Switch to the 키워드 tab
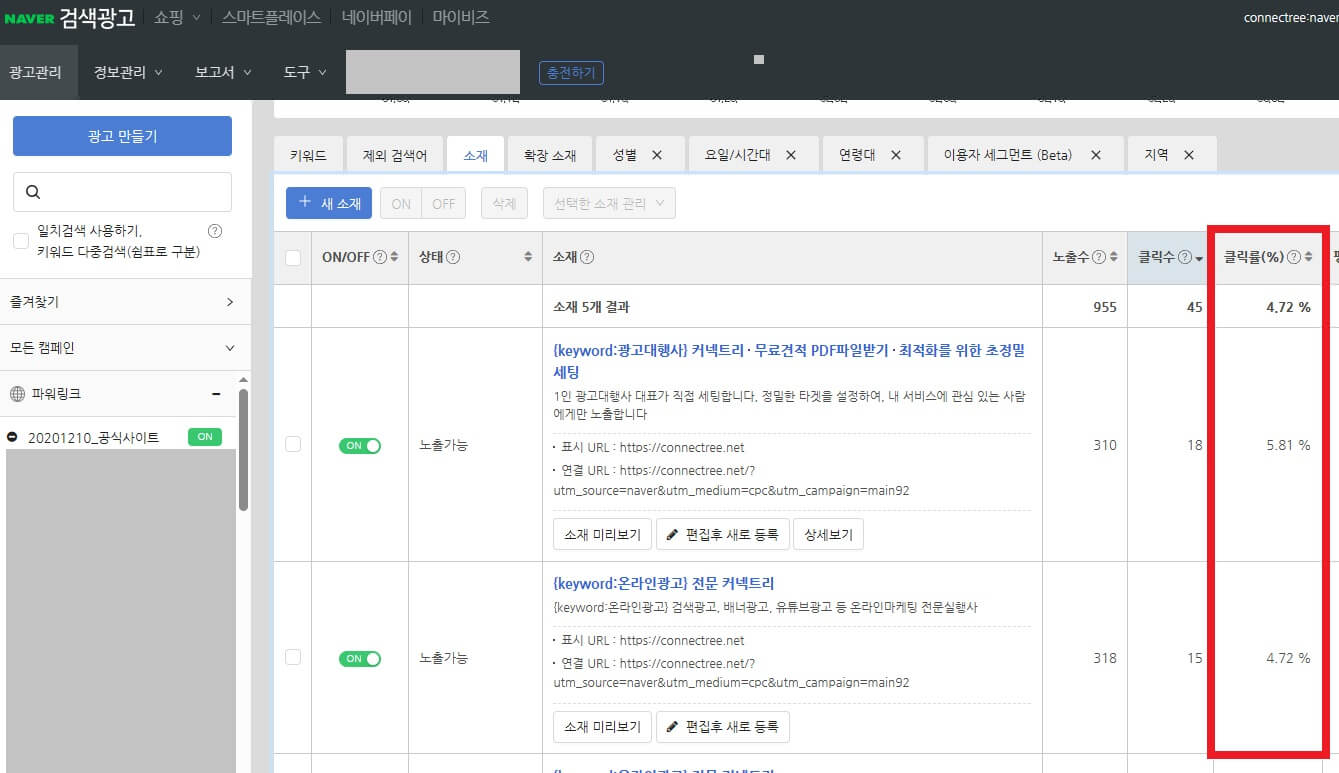 tap(308, 155)
